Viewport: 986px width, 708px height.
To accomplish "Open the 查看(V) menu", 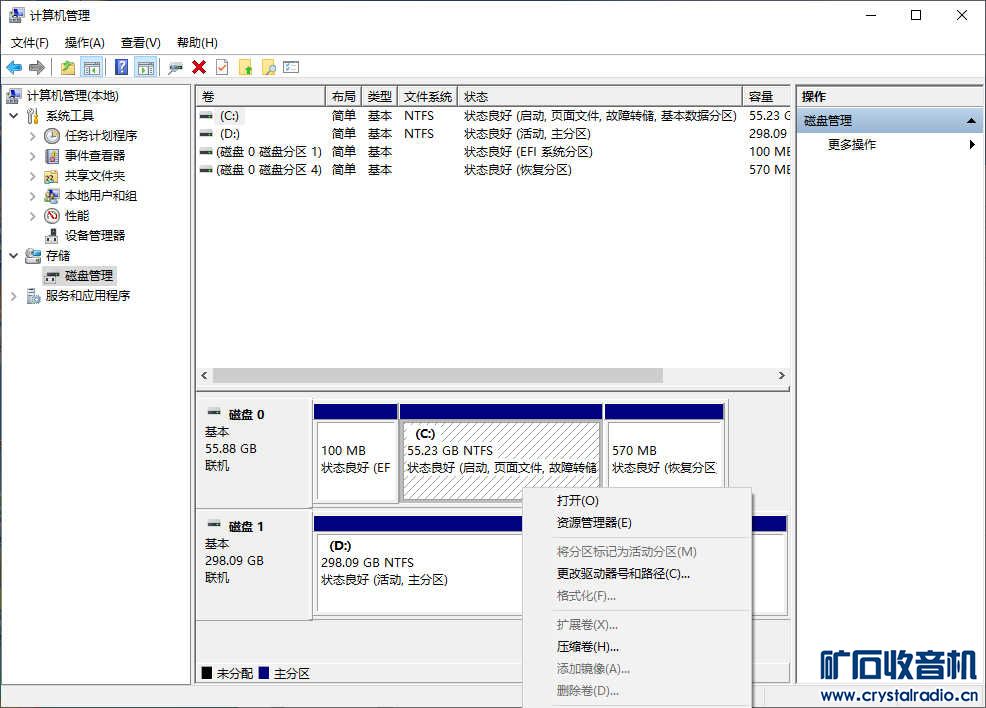I will click(140, 43).
